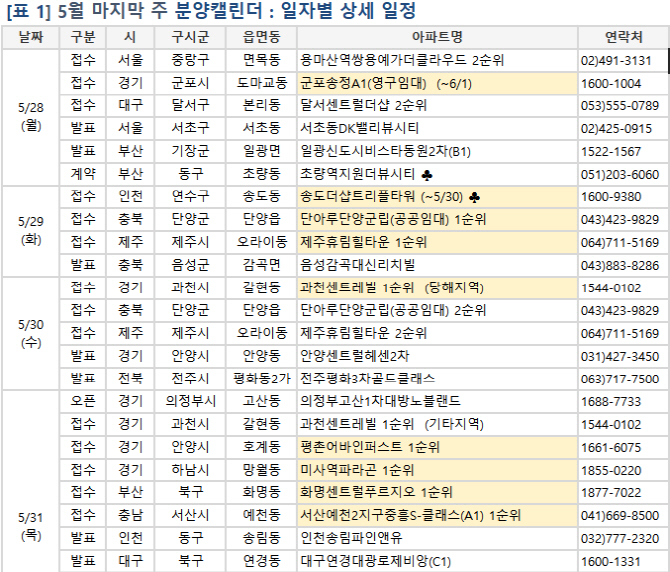The image size is (670, 572).
Task: Click the 구분 column header
Action: point(83,37)
